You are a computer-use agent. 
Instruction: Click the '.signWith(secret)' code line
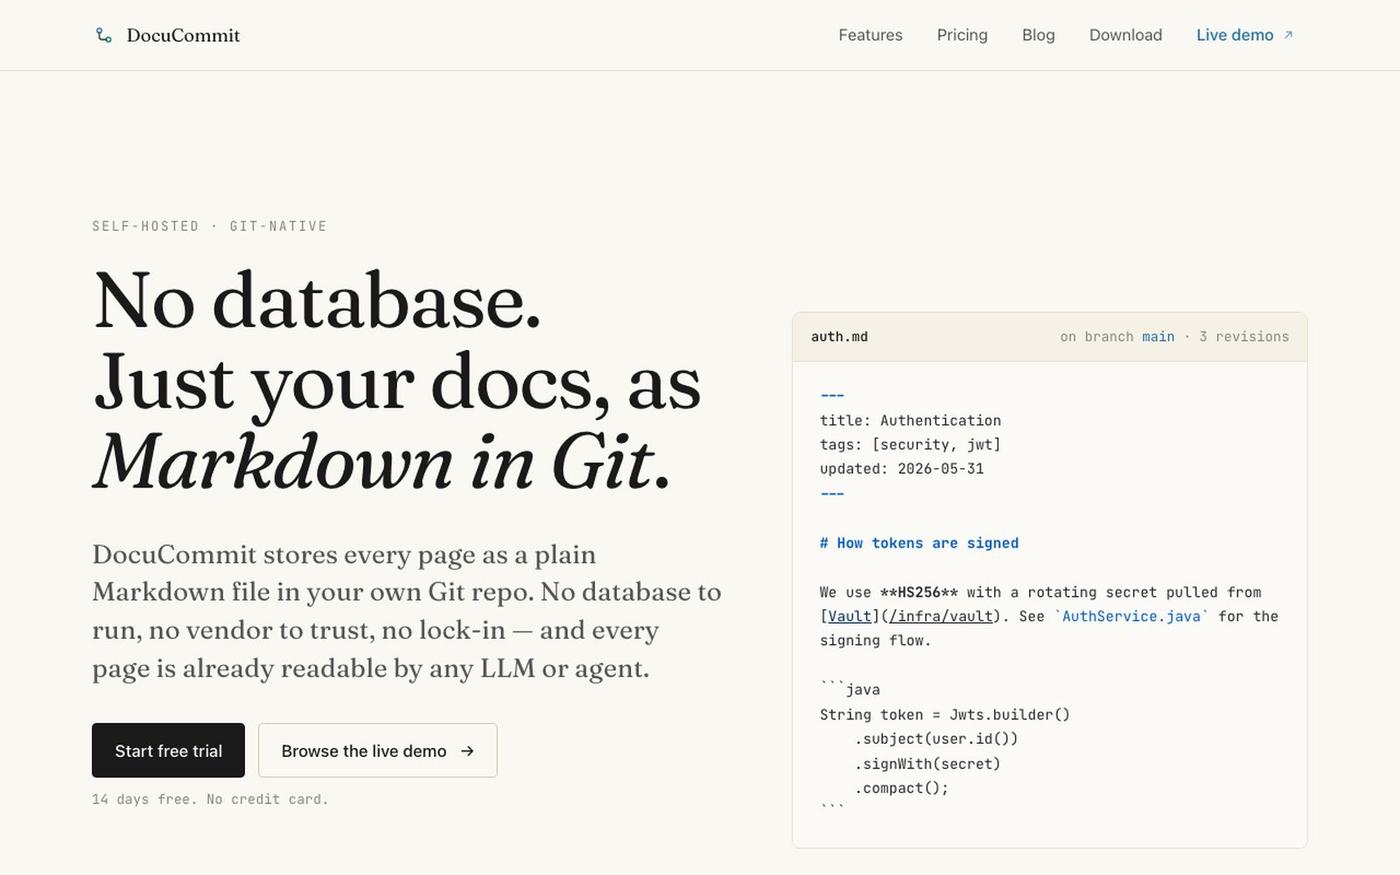(x=927, y=763)
